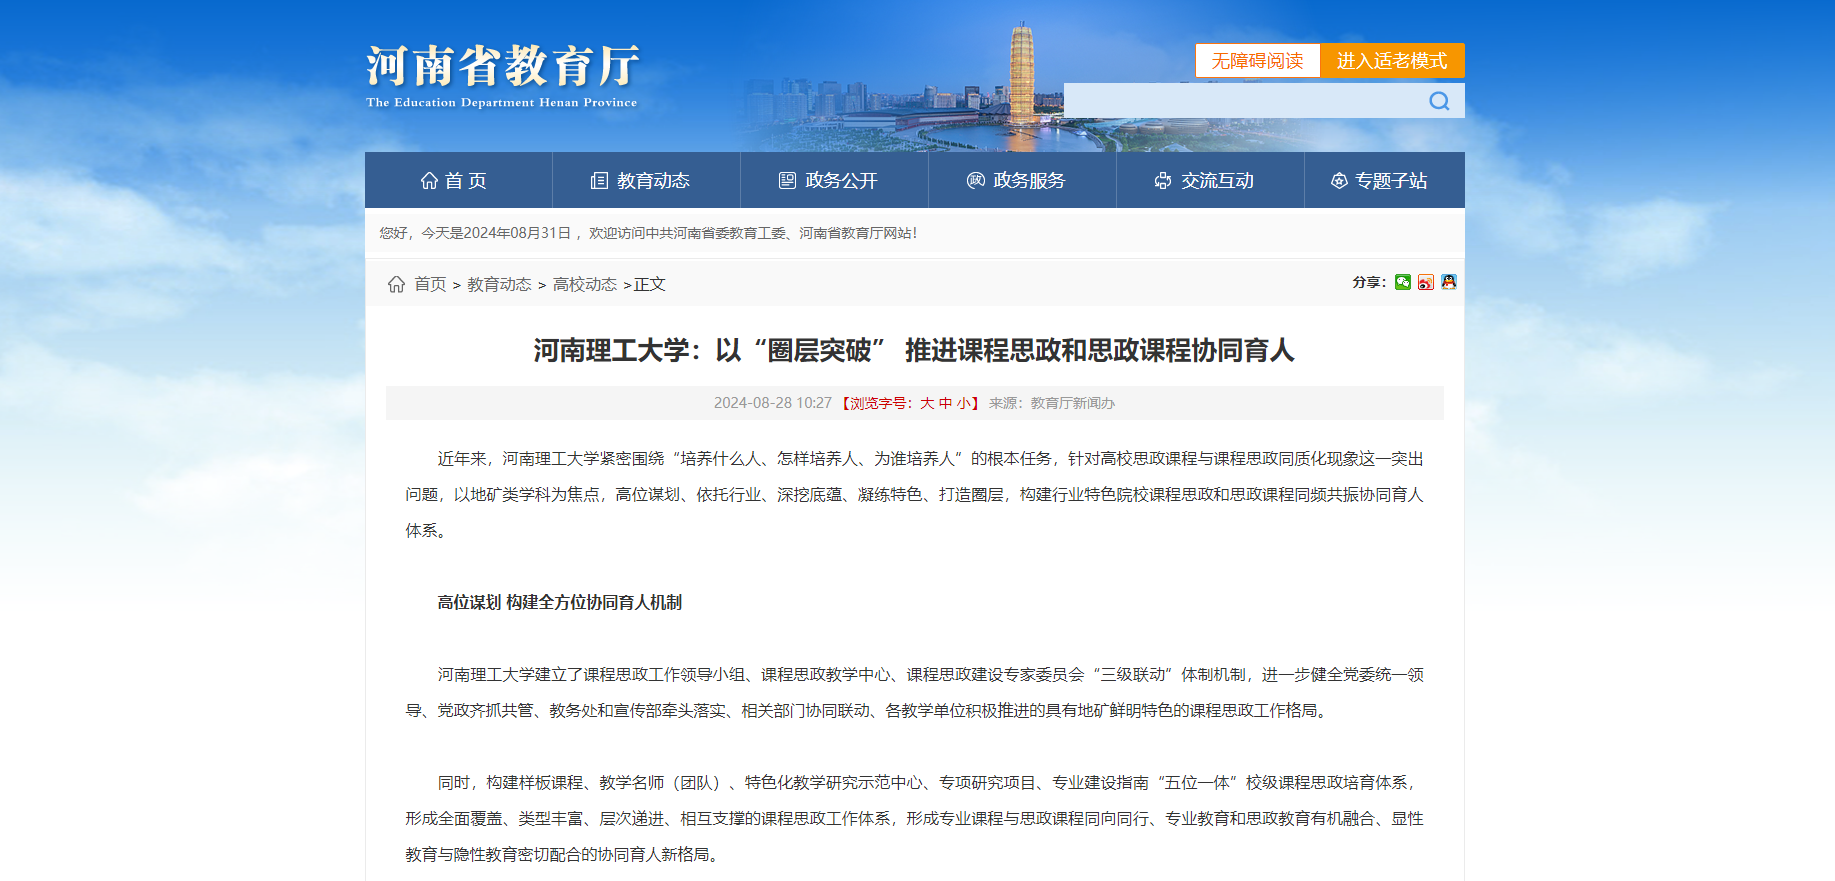Open the 交流互动 menu
Image resolution: width=1835 pixels, height=881 pixels.
click(x=1205, y=181)
